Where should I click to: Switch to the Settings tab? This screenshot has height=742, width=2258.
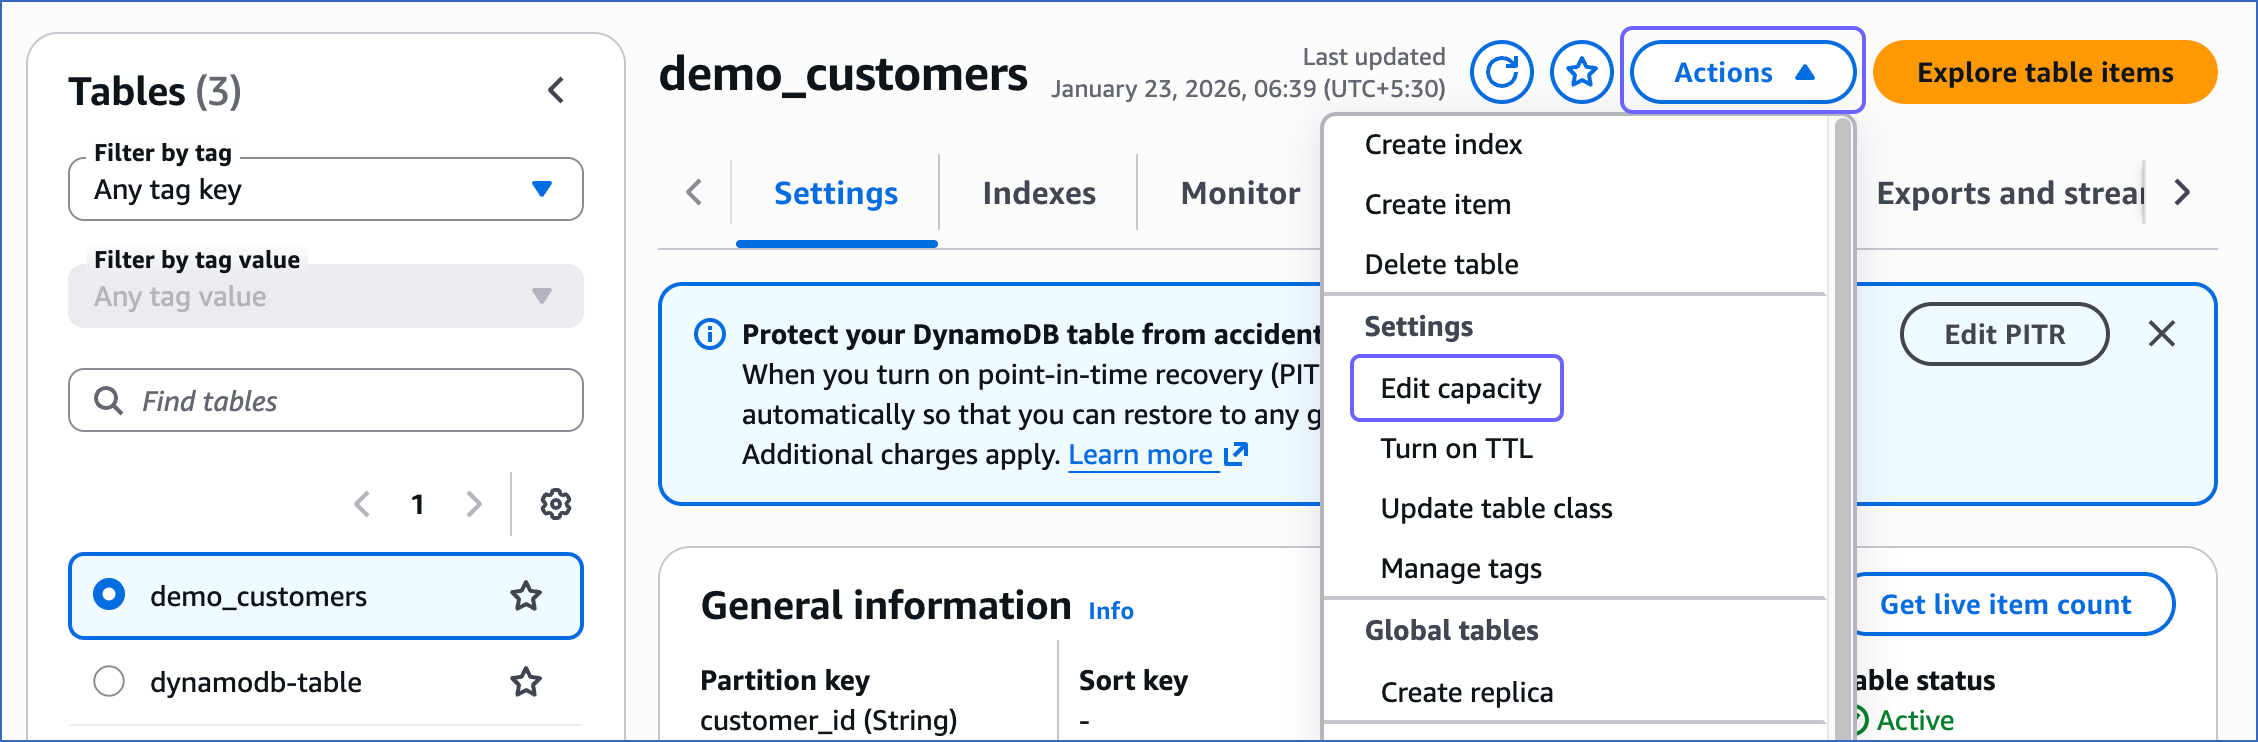click(x=836, y=193)
